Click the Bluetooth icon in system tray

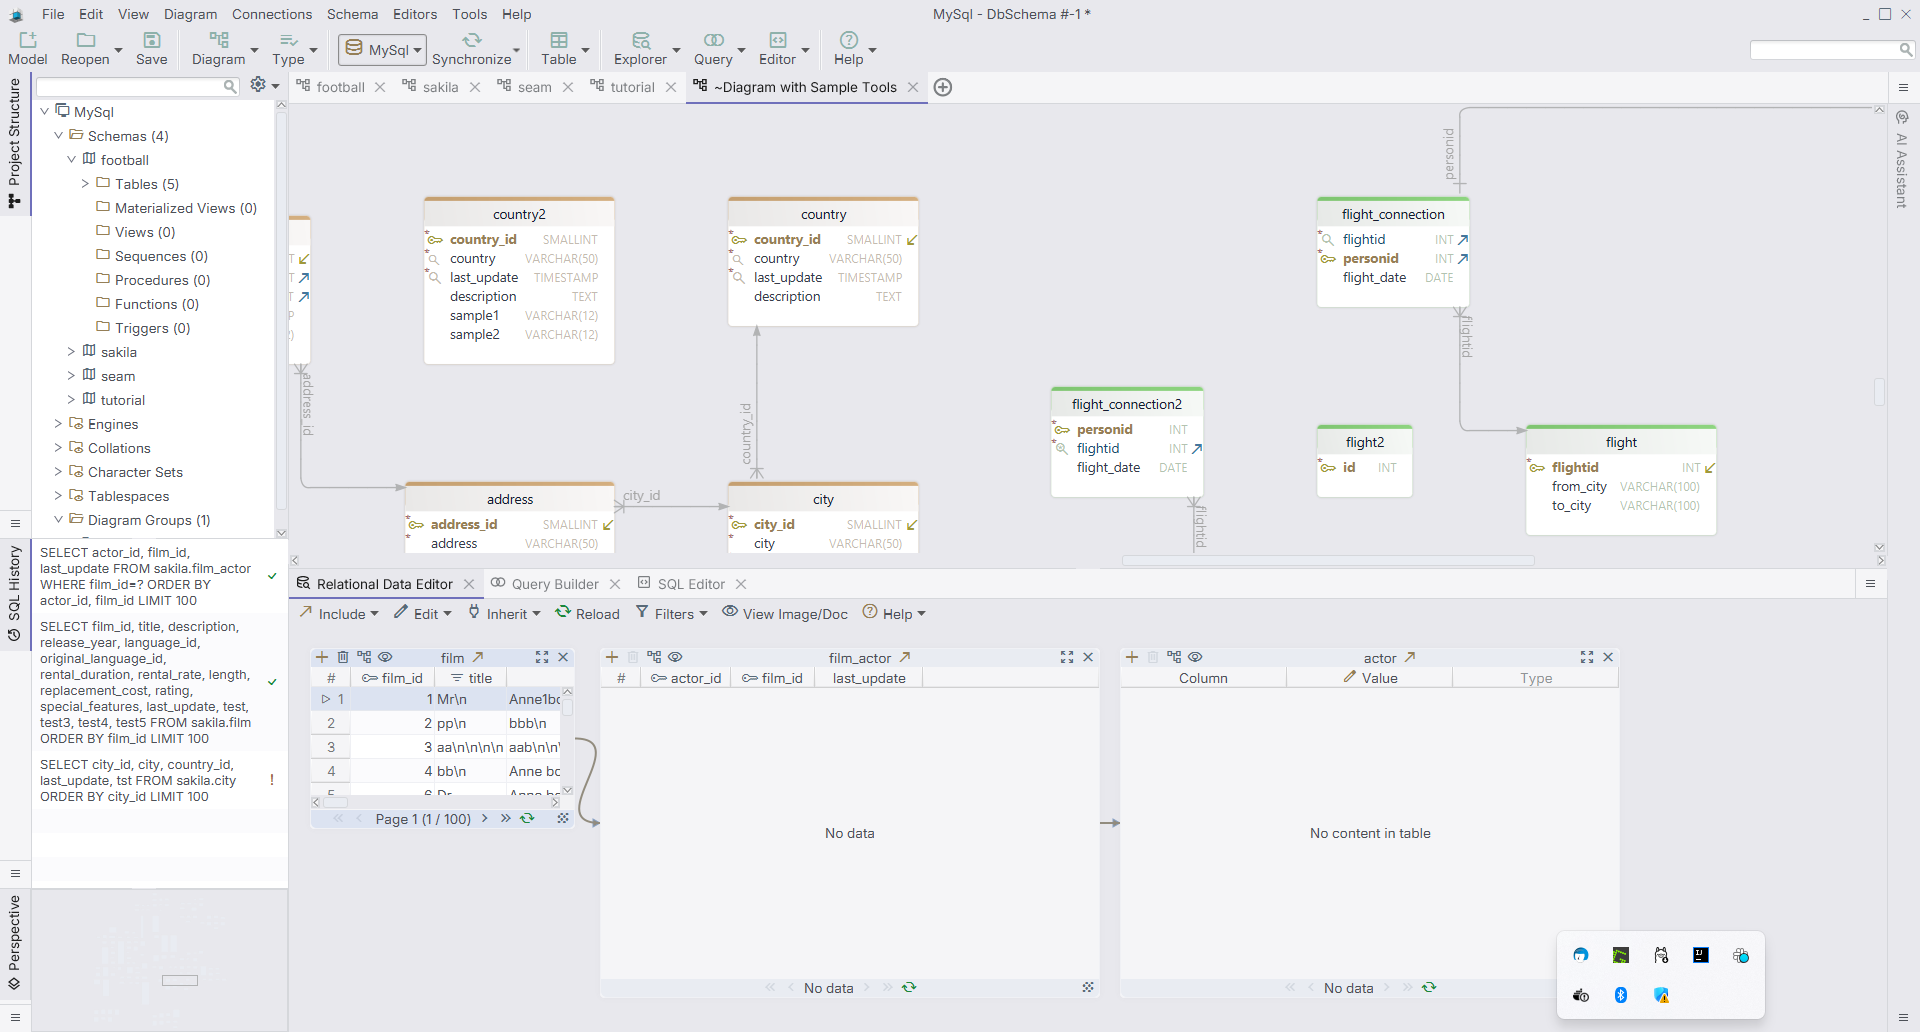1620,995
